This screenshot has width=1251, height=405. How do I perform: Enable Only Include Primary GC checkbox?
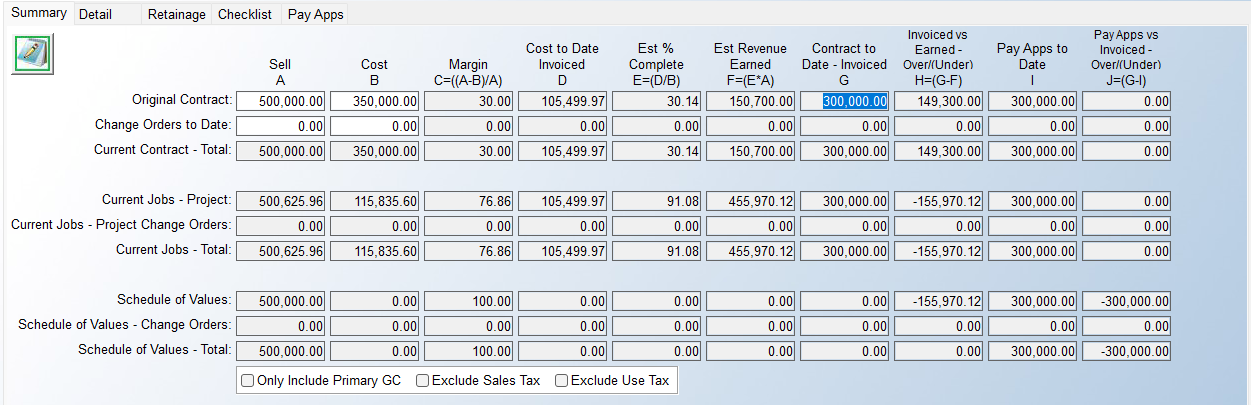[x=247, y=380]
